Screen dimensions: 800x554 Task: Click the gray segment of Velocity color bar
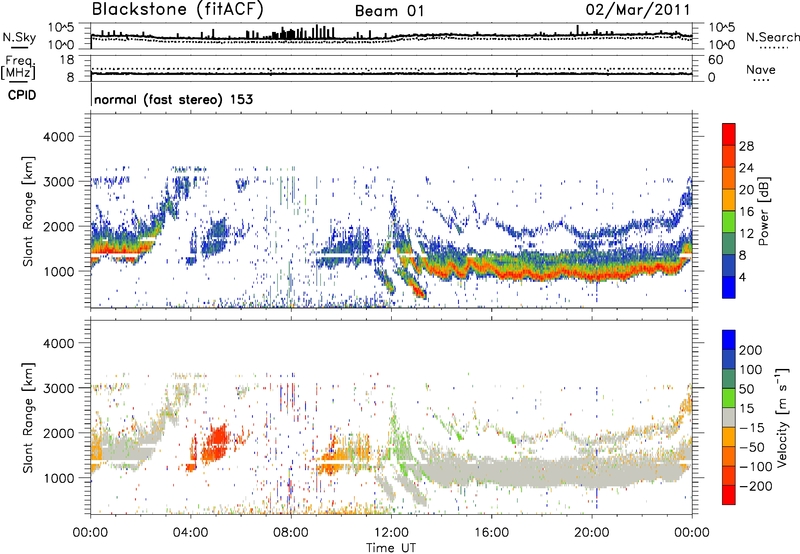[x=729, y=417]
